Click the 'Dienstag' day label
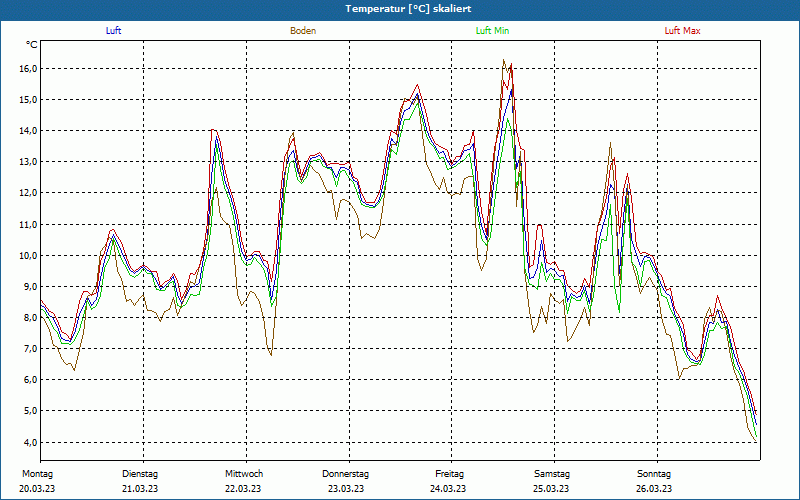 (140, 474)
